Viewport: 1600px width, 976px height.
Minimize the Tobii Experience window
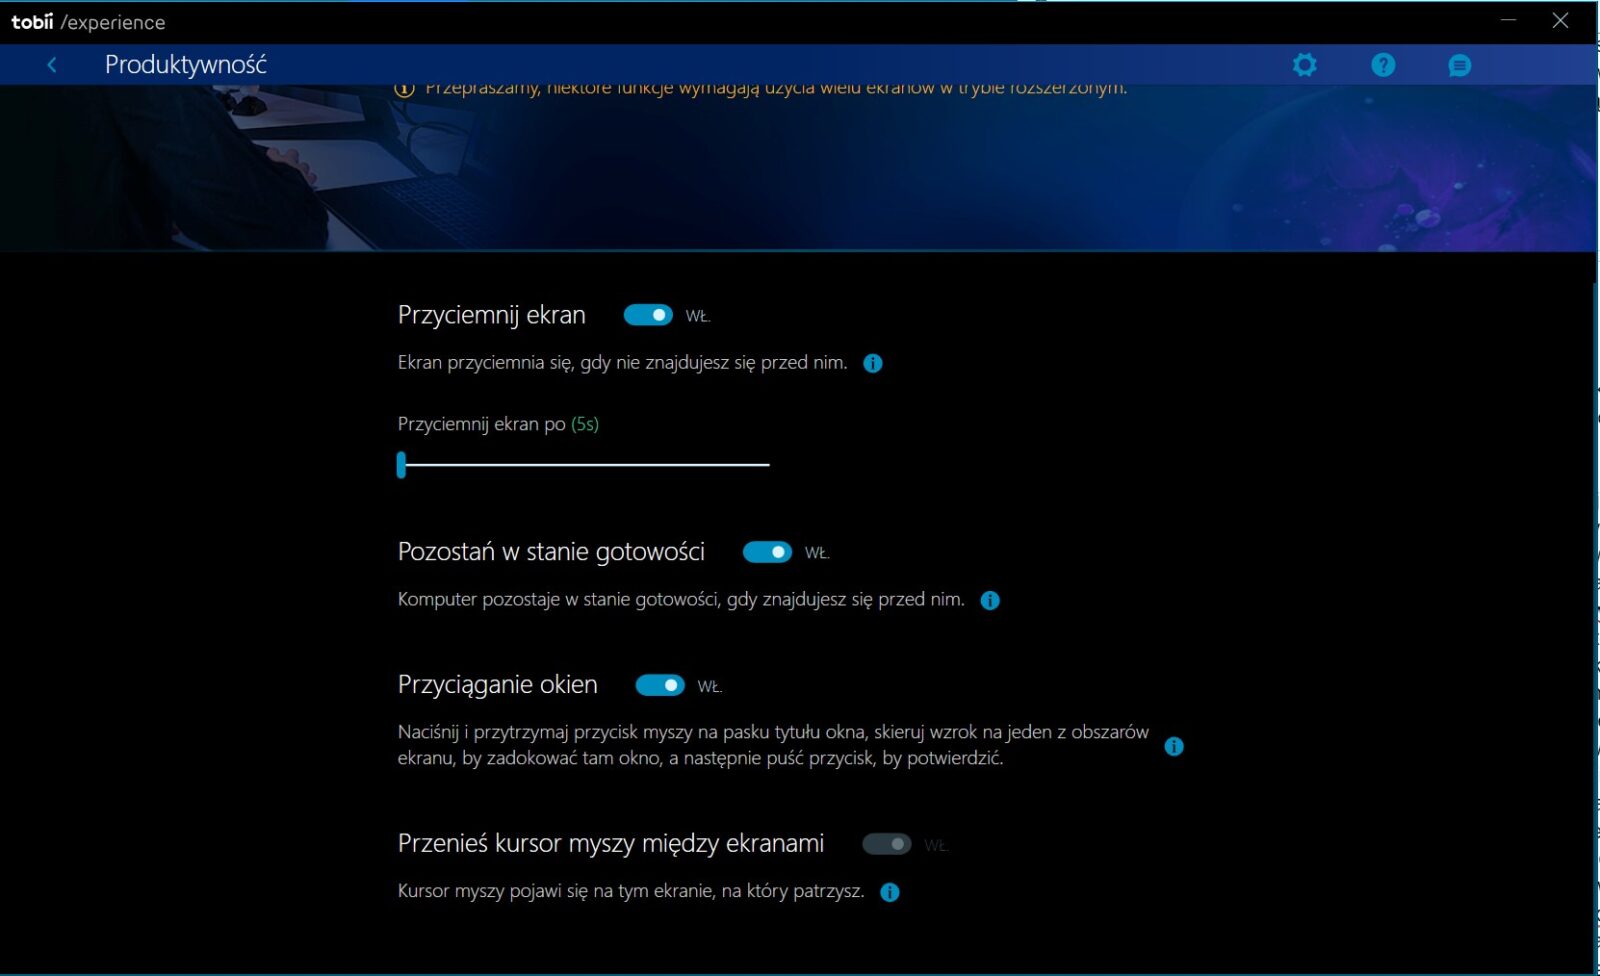[1508, 20]
